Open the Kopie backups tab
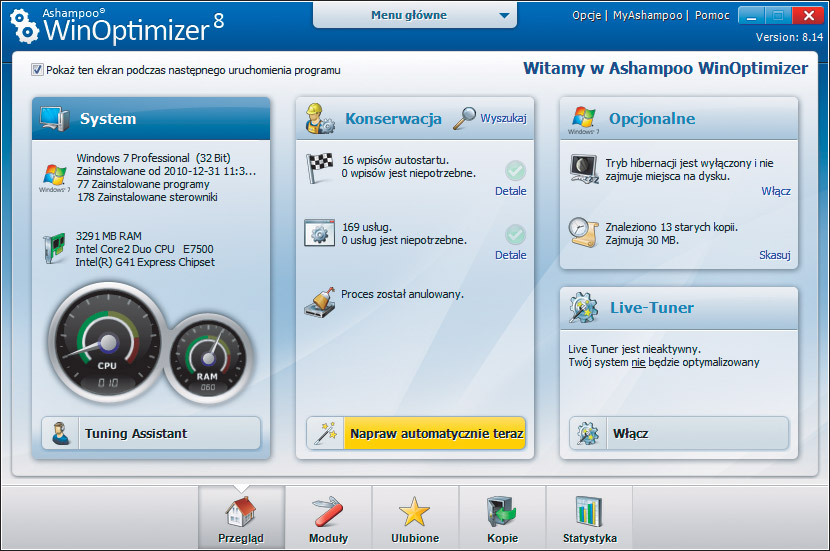This screenshot has height=551, width=830. 502,519
